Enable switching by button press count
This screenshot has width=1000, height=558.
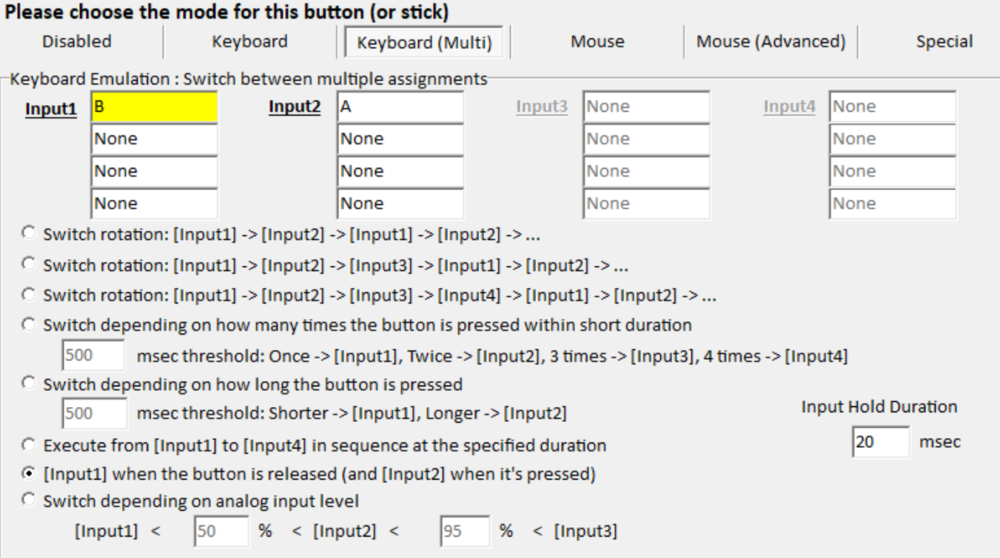[x=29, y=325]
